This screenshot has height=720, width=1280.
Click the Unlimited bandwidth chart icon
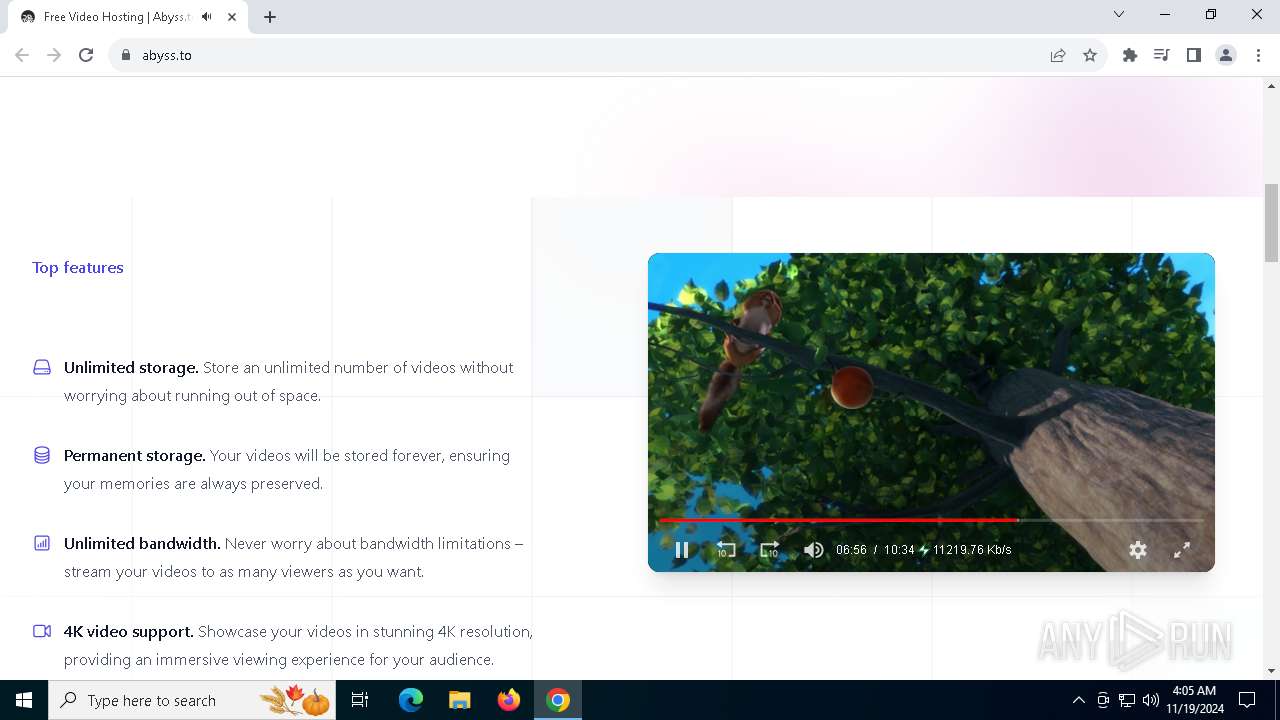42,543
